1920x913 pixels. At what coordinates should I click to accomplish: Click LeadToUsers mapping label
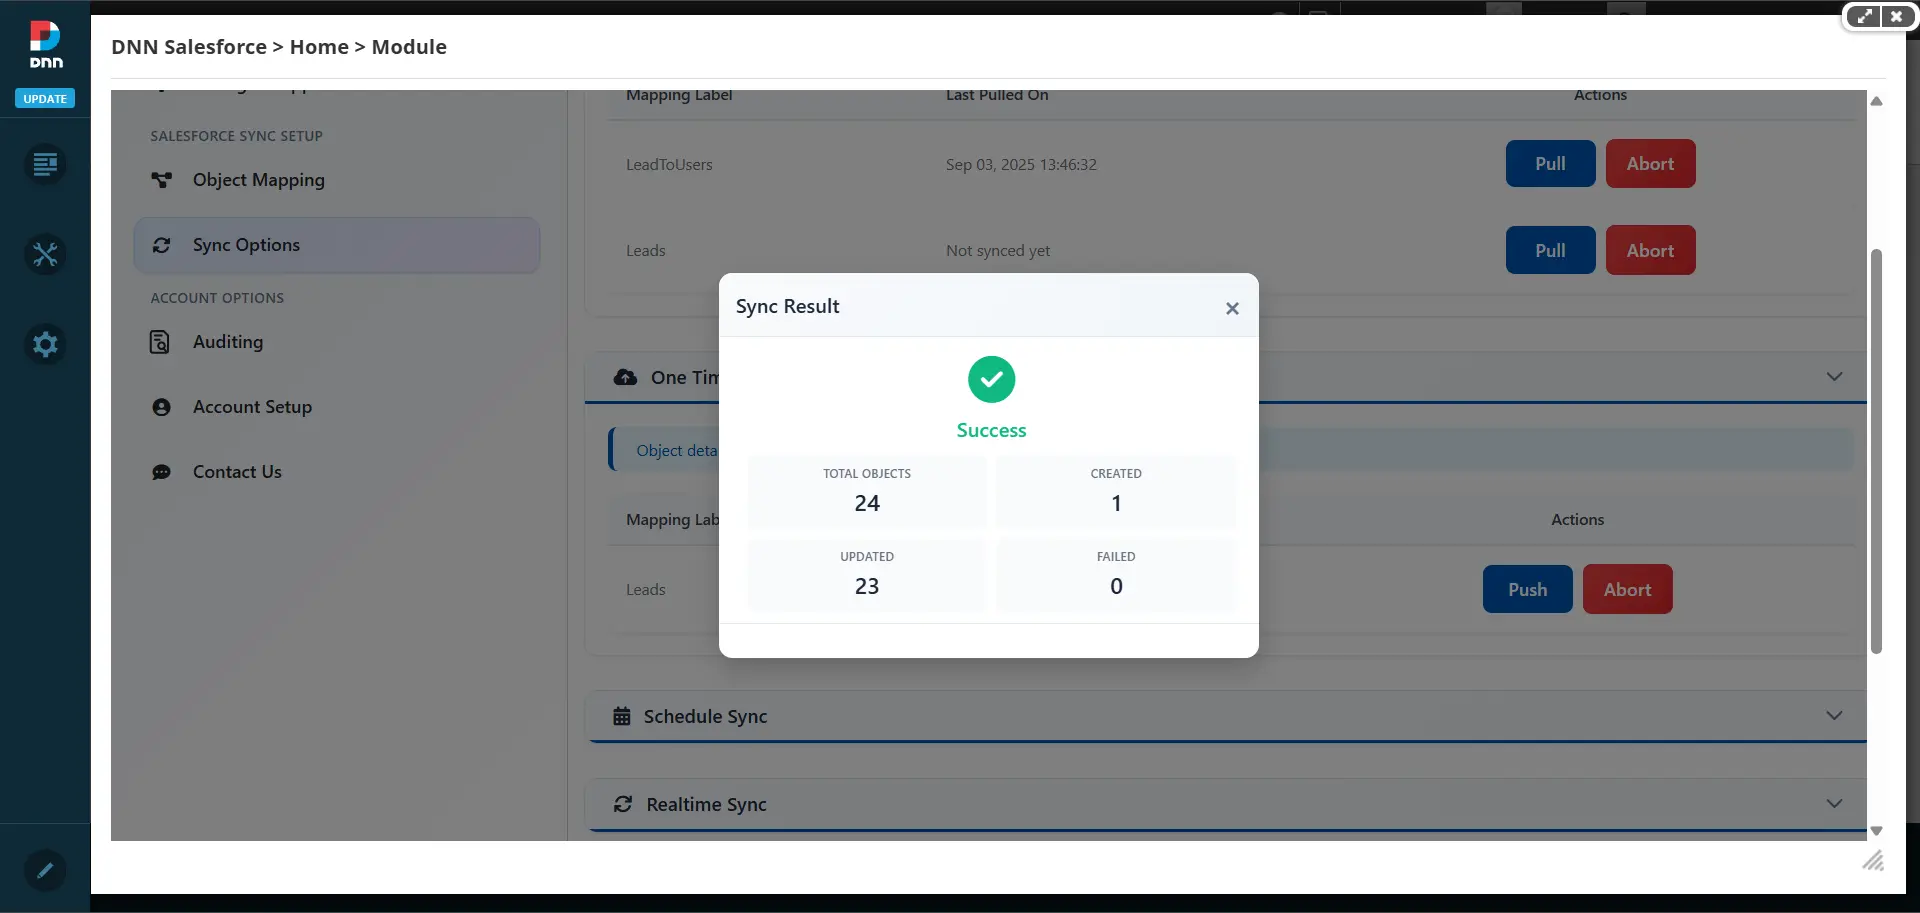tap(669, 165)
